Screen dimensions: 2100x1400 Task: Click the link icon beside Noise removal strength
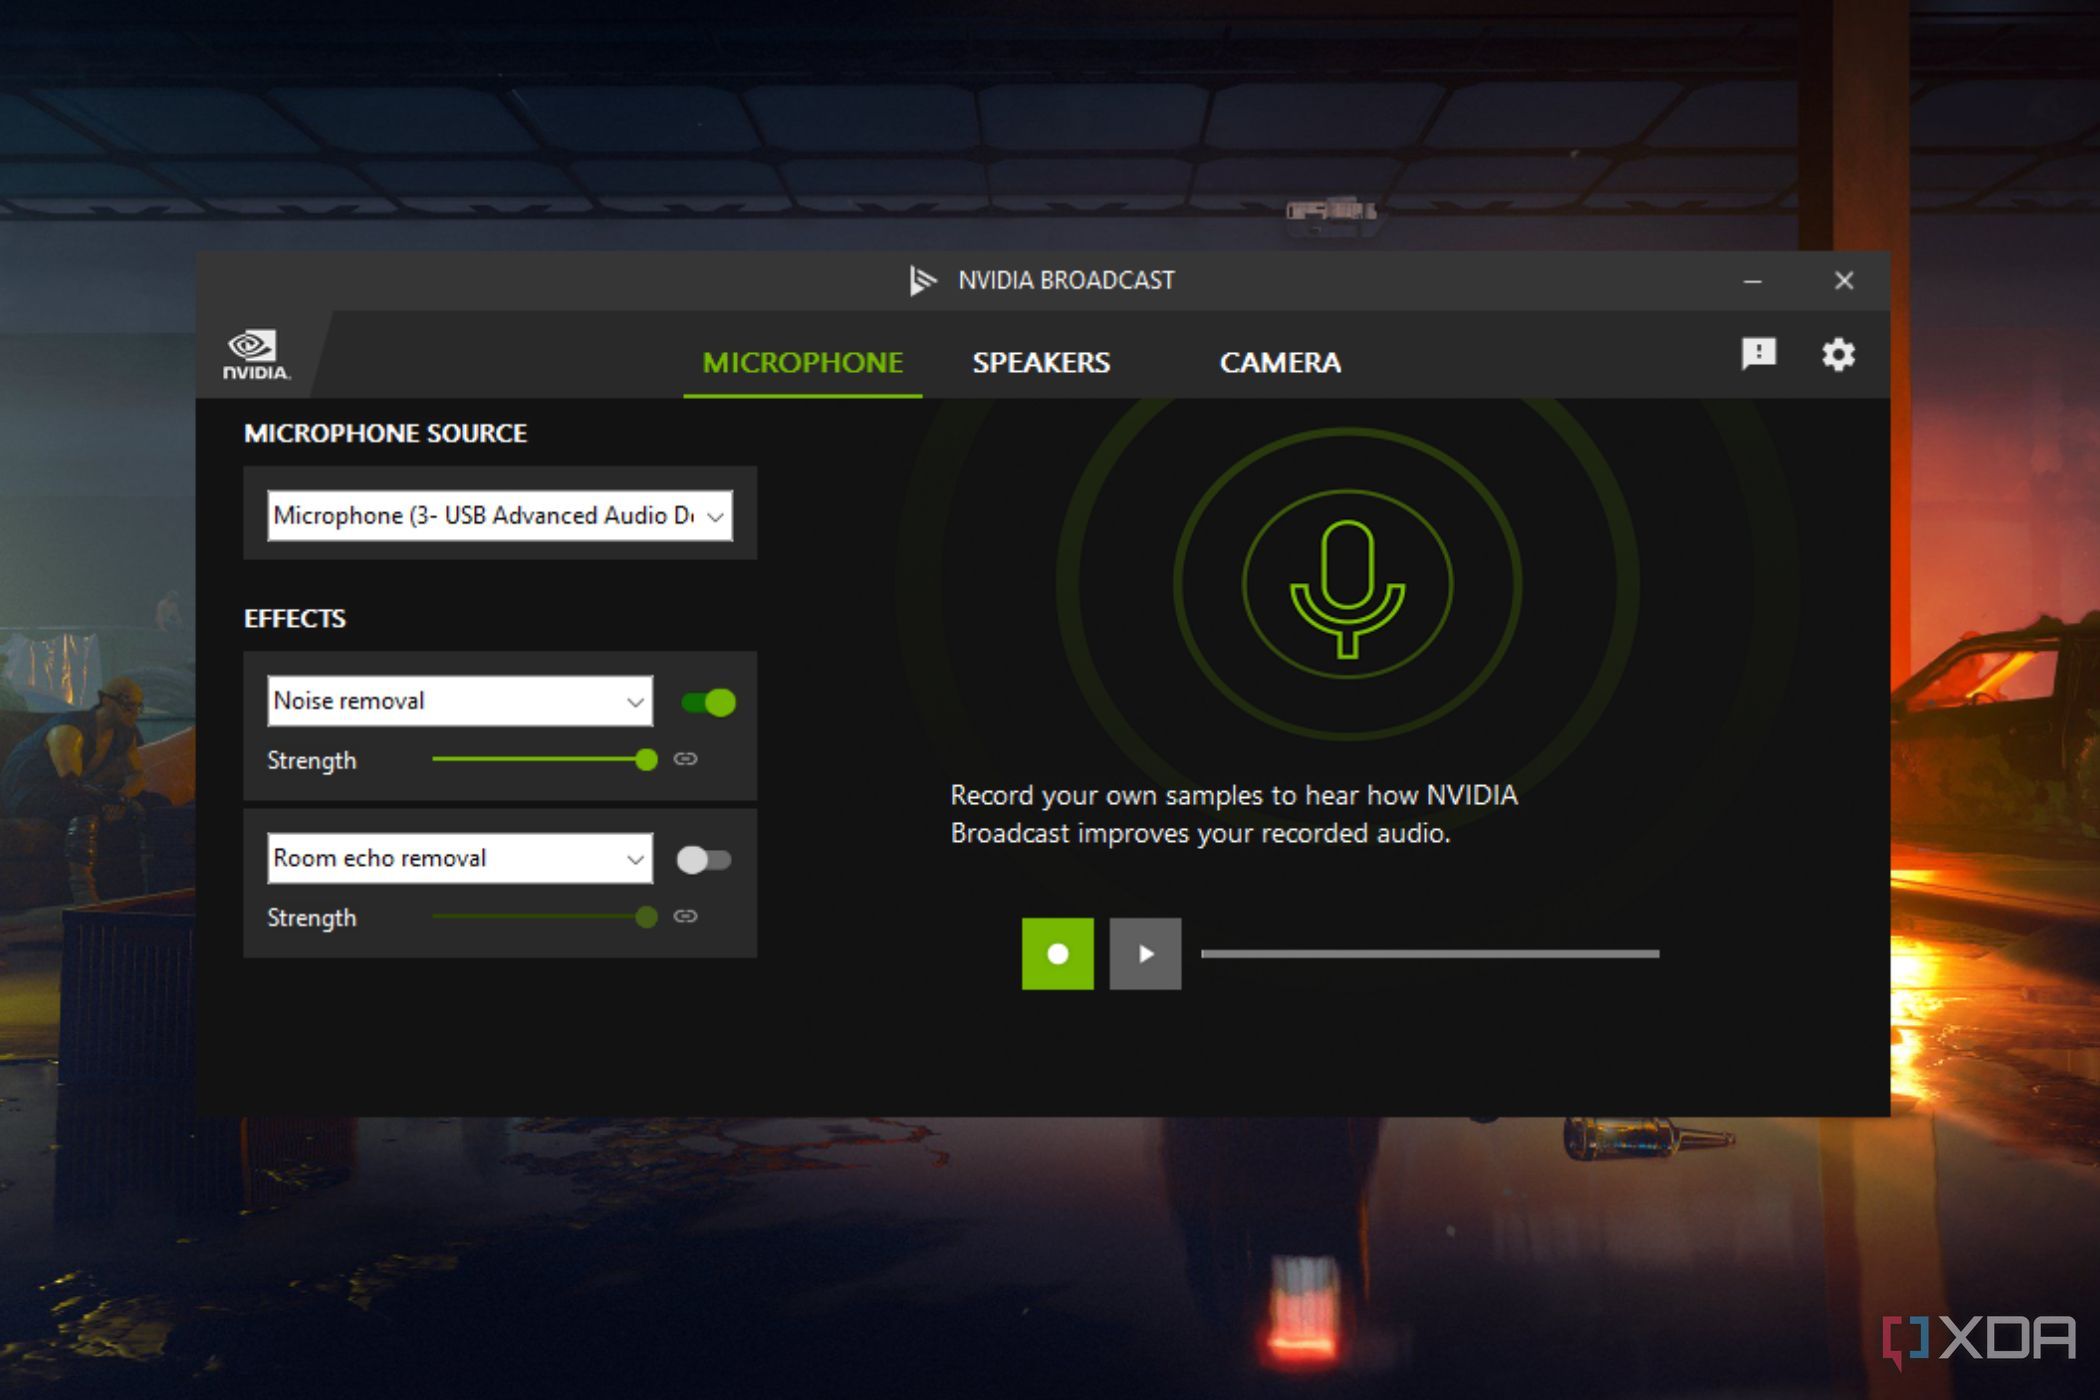point(685,759)
